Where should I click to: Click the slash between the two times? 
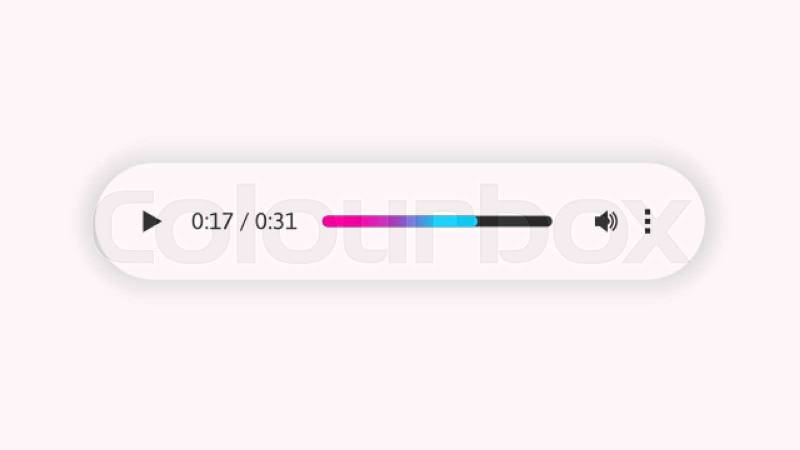point(244,222)
